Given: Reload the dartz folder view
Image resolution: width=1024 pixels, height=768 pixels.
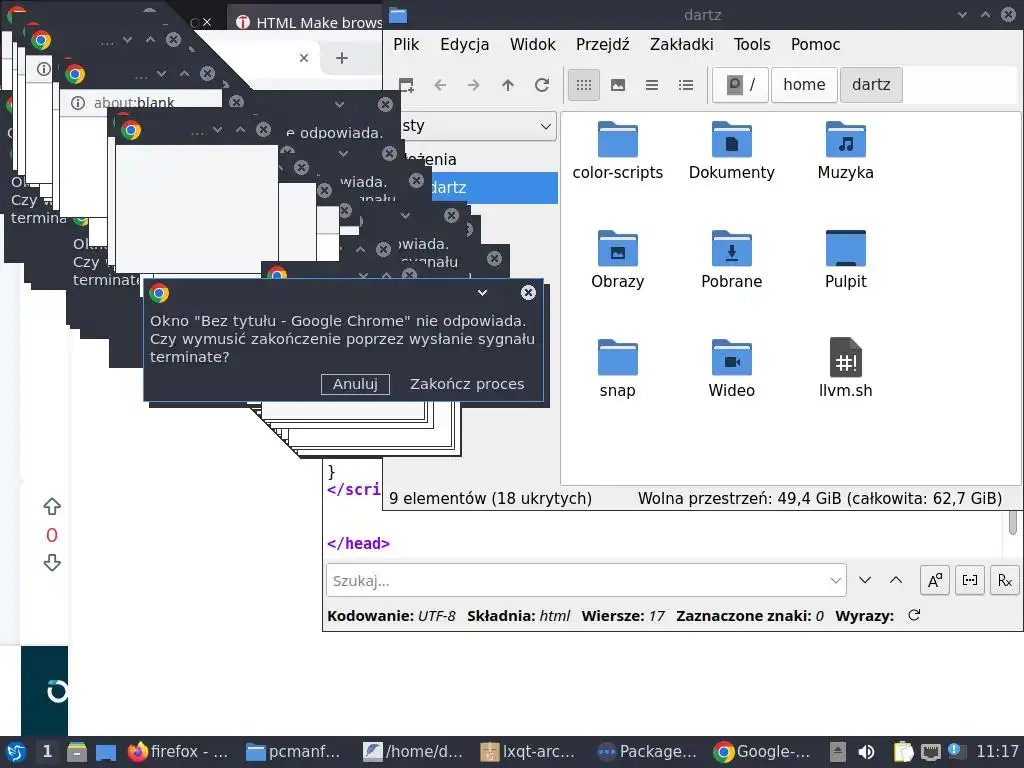Looking at the screenshot, I should pyautogui.click(x=542, y=85).
